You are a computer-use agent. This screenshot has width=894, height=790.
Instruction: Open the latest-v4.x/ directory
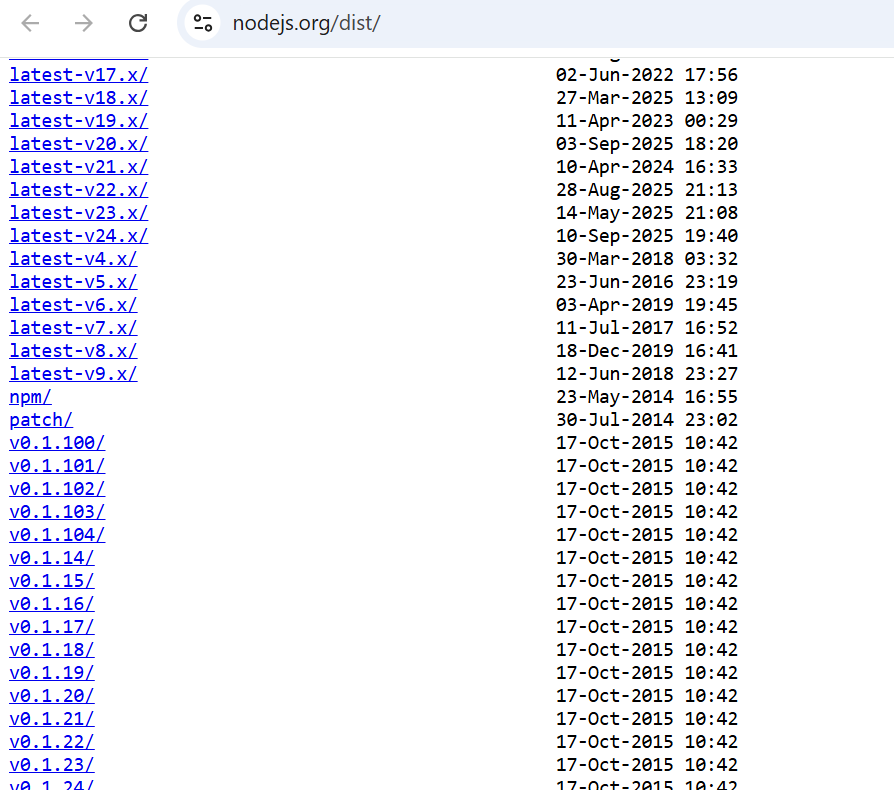[73, 259]
